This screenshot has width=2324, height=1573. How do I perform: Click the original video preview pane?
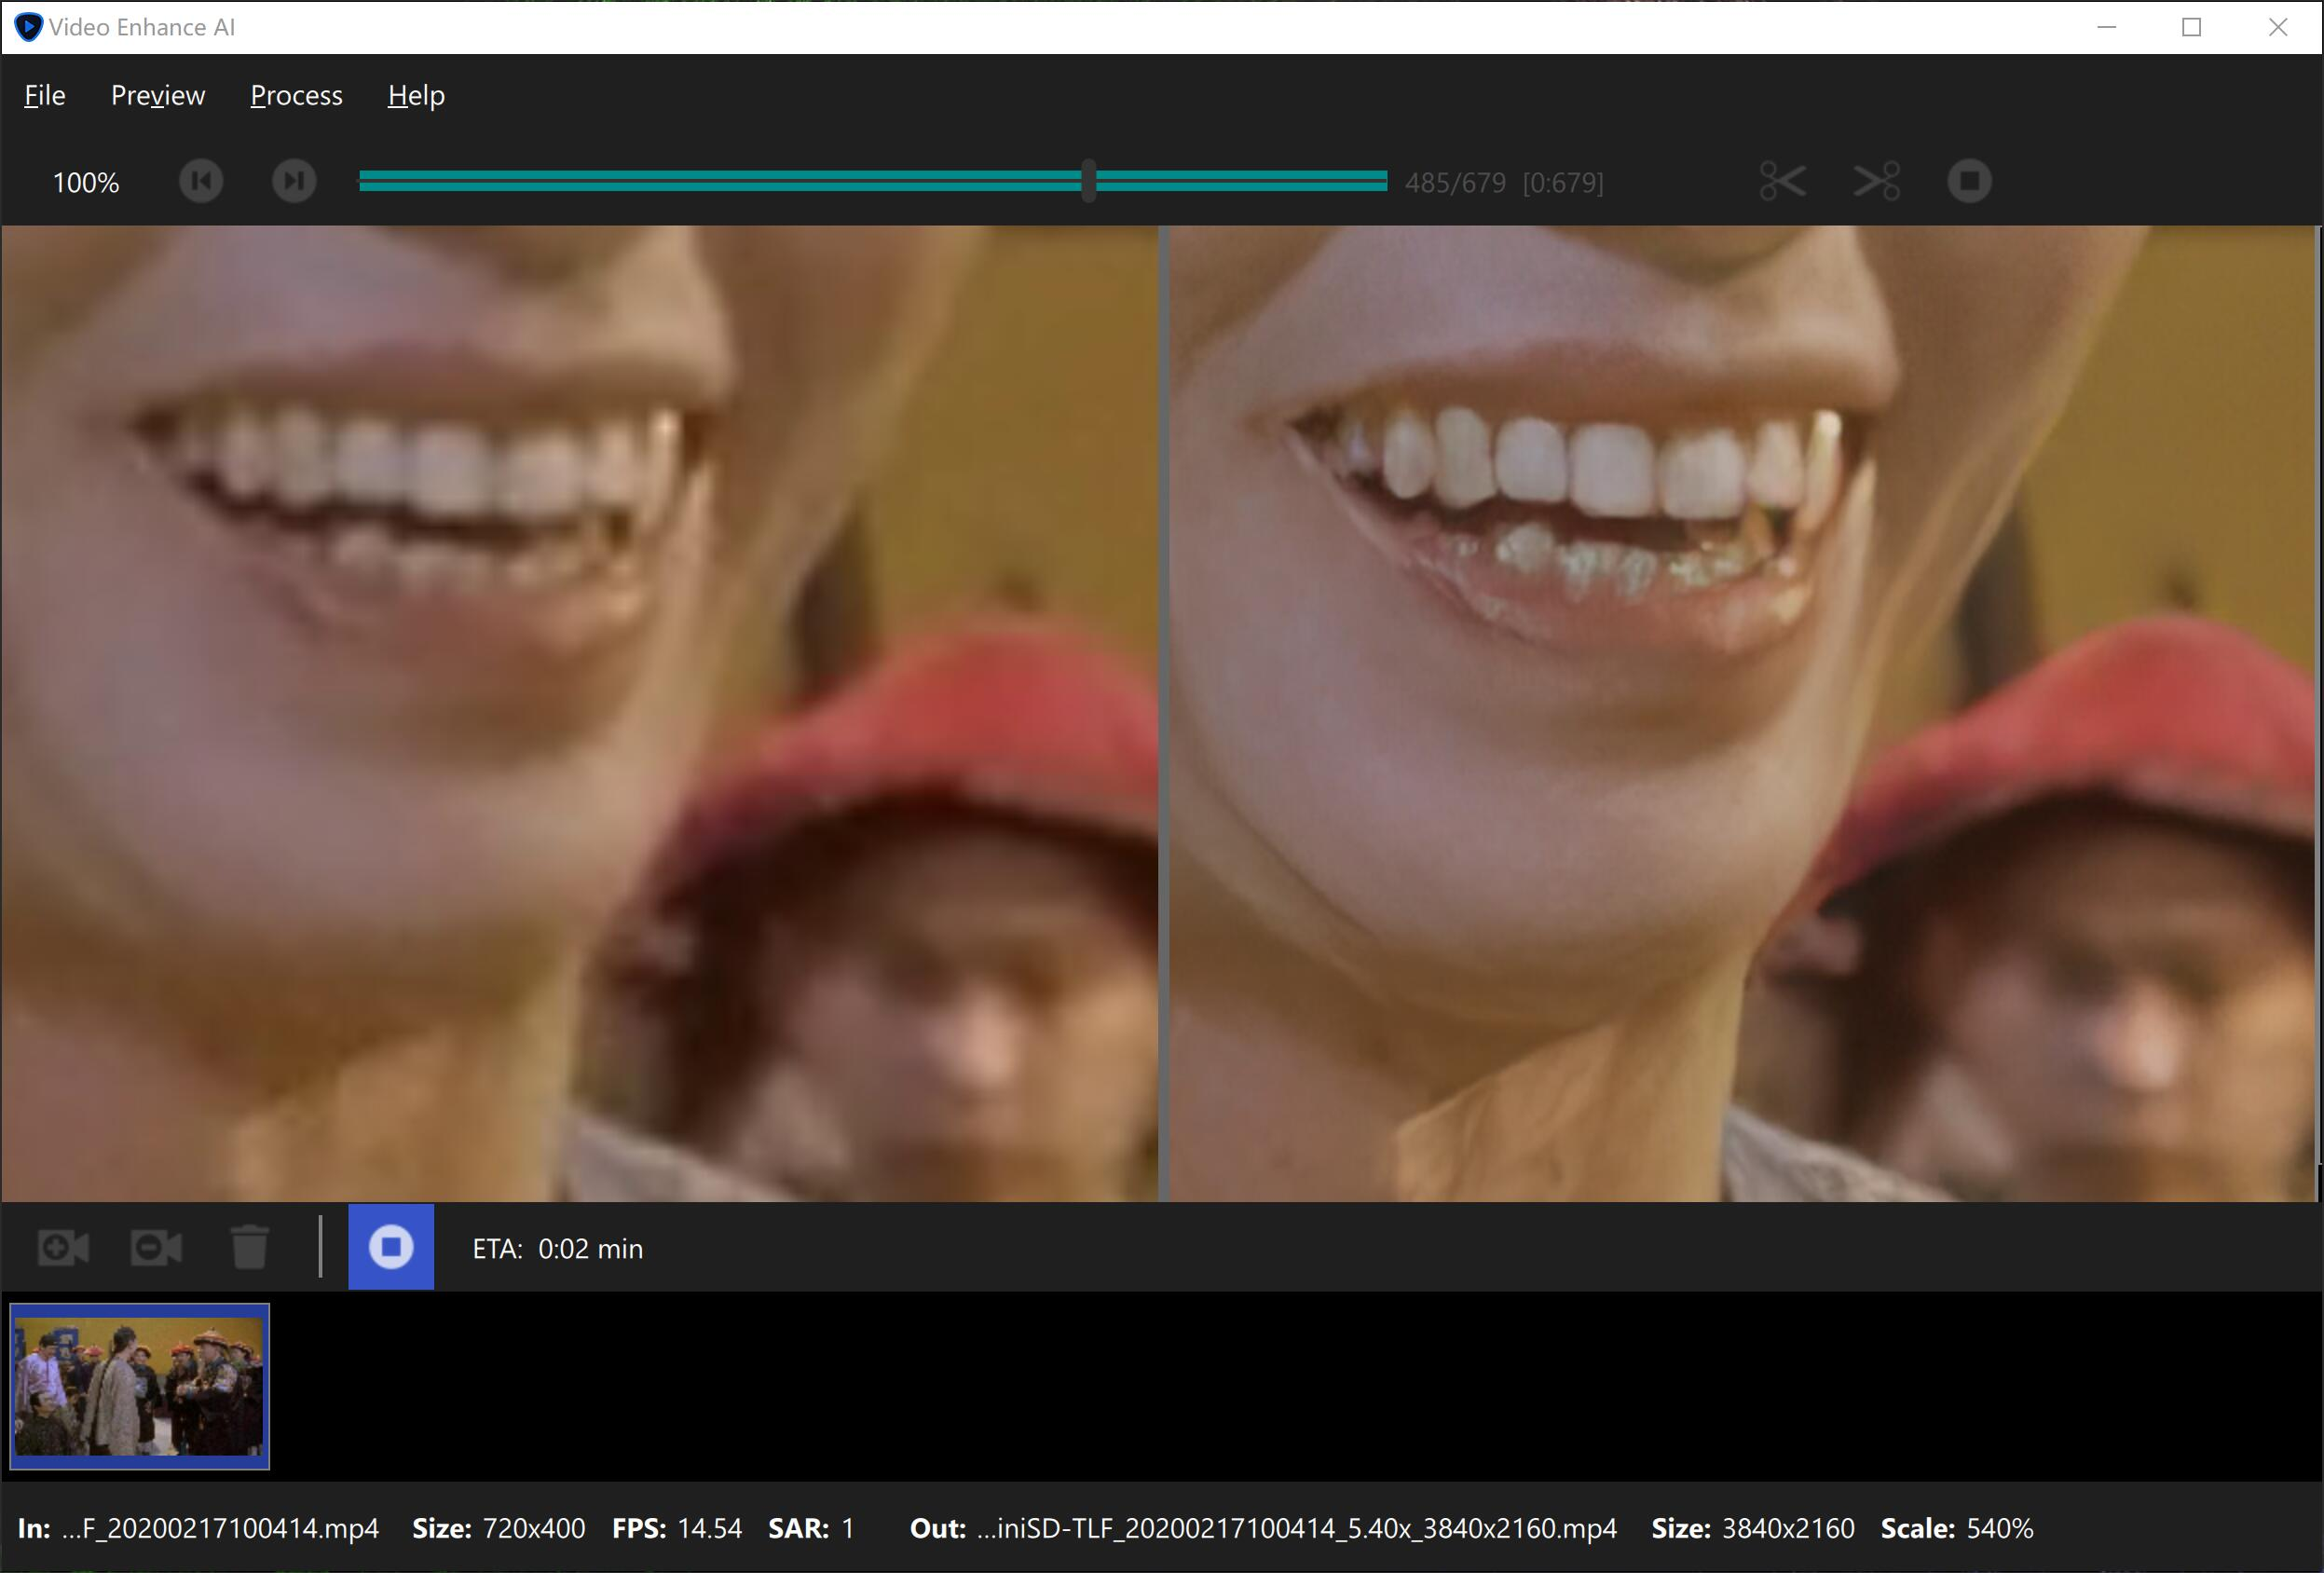[x=580, y=713]
